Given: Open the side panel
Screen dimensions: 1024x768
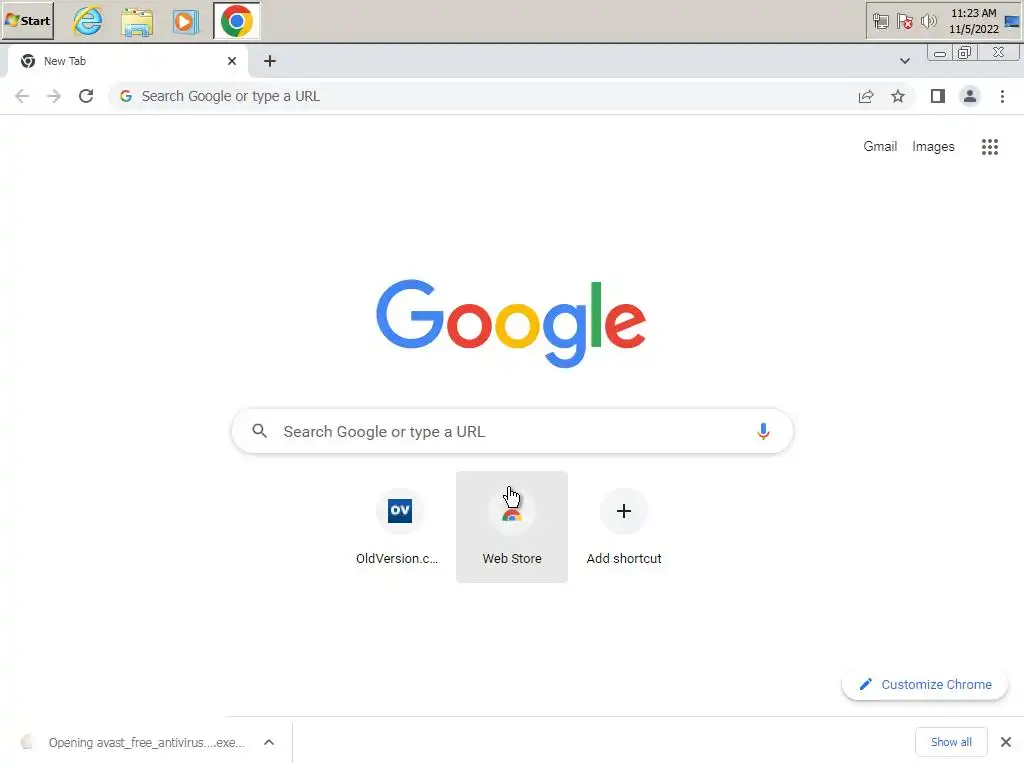Looking at the screenshot, I should click(938, 97).
